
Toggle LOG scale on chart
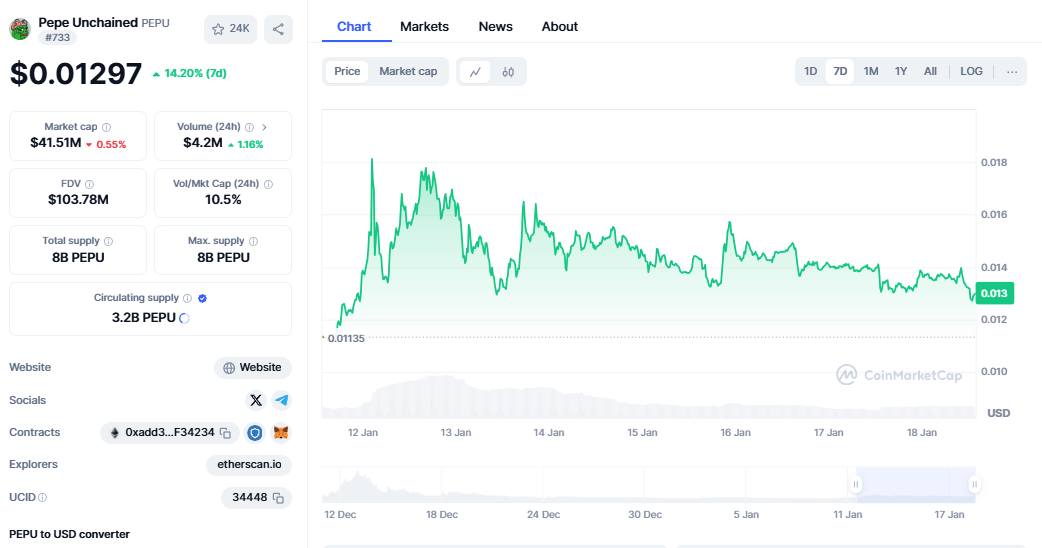(971, 71)
